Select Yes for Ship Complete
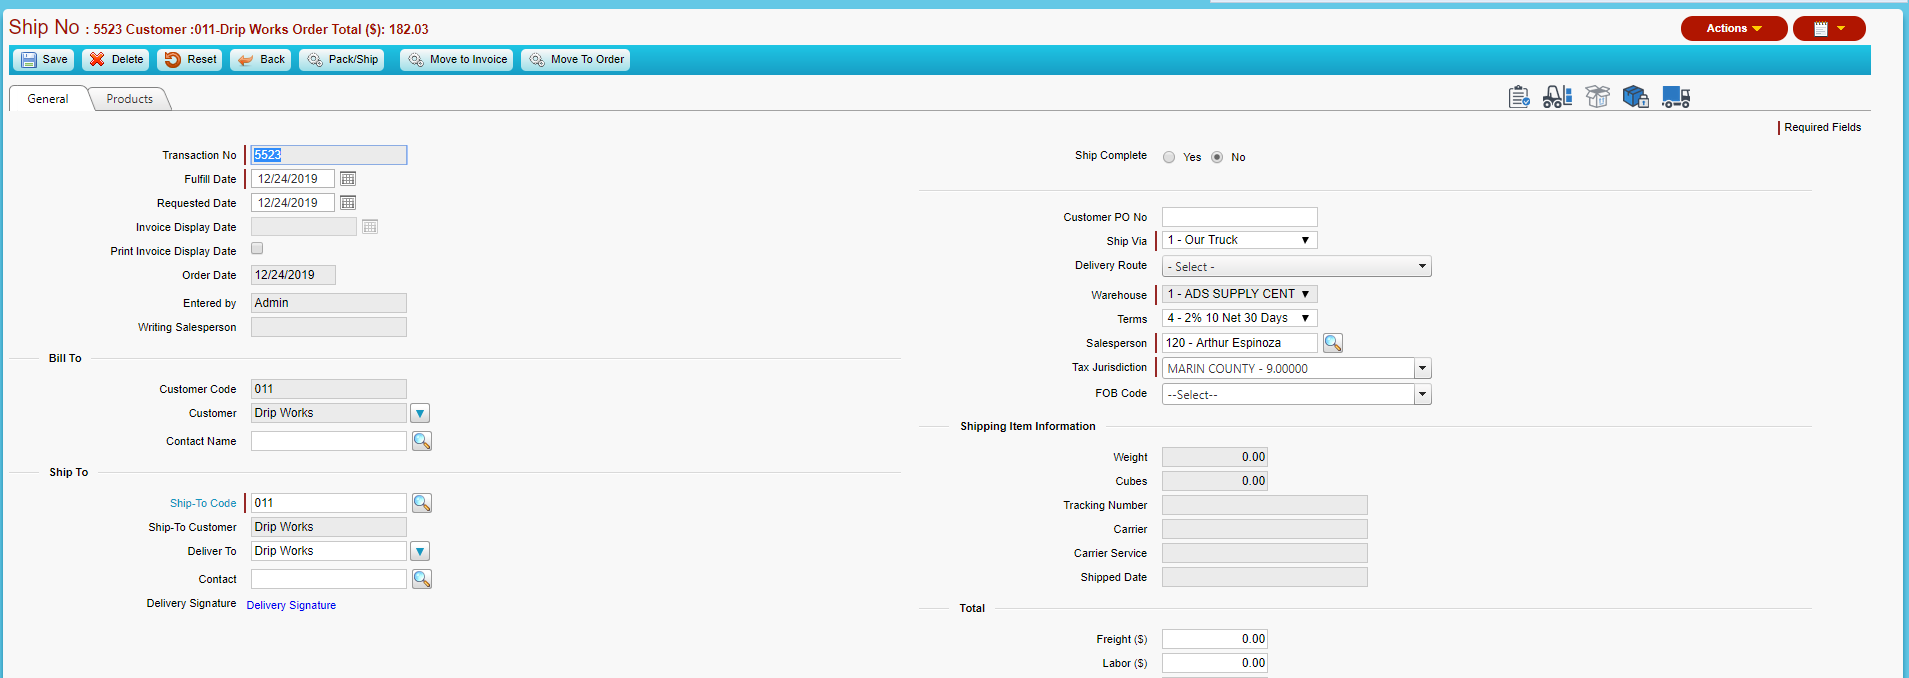The image size is (1909, 678). click(x=1169, y=157)
